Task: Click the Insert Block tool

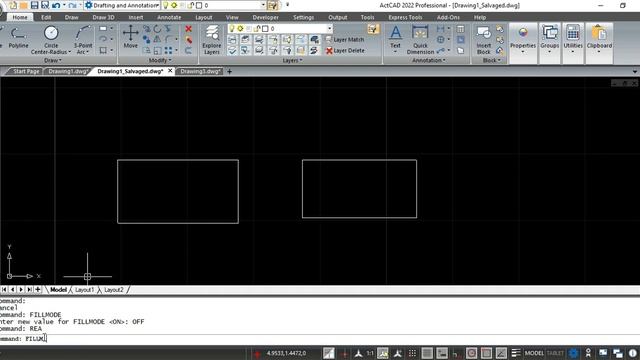Action: click(484, 40)
